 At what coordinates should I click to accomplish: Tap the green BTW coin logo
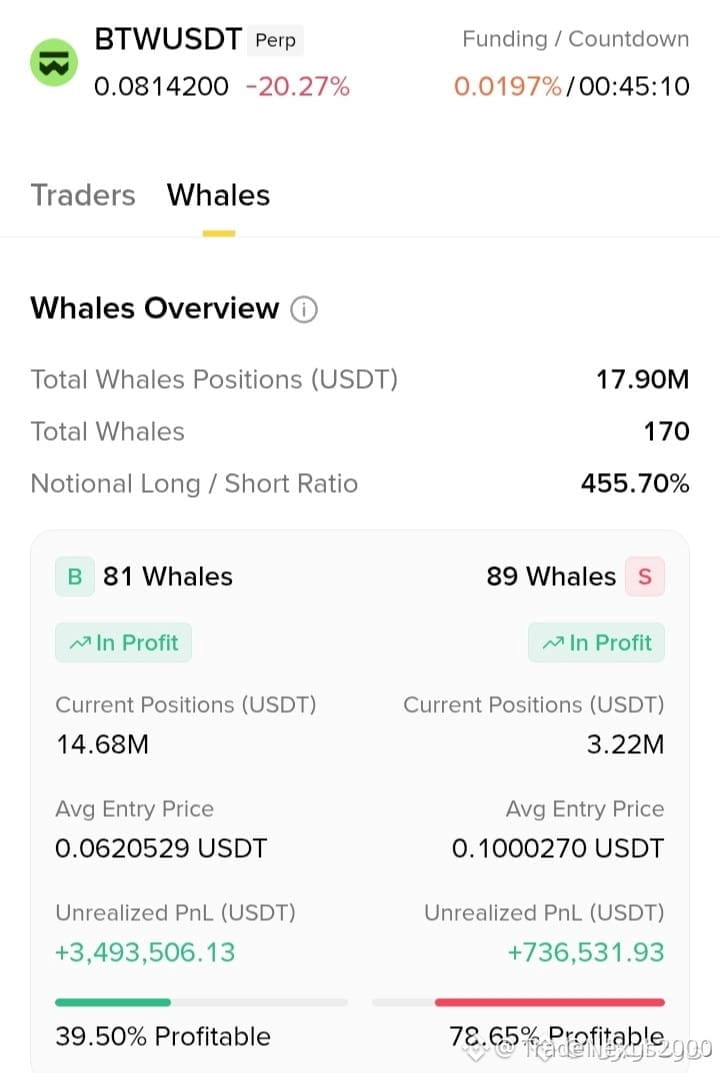54,63
